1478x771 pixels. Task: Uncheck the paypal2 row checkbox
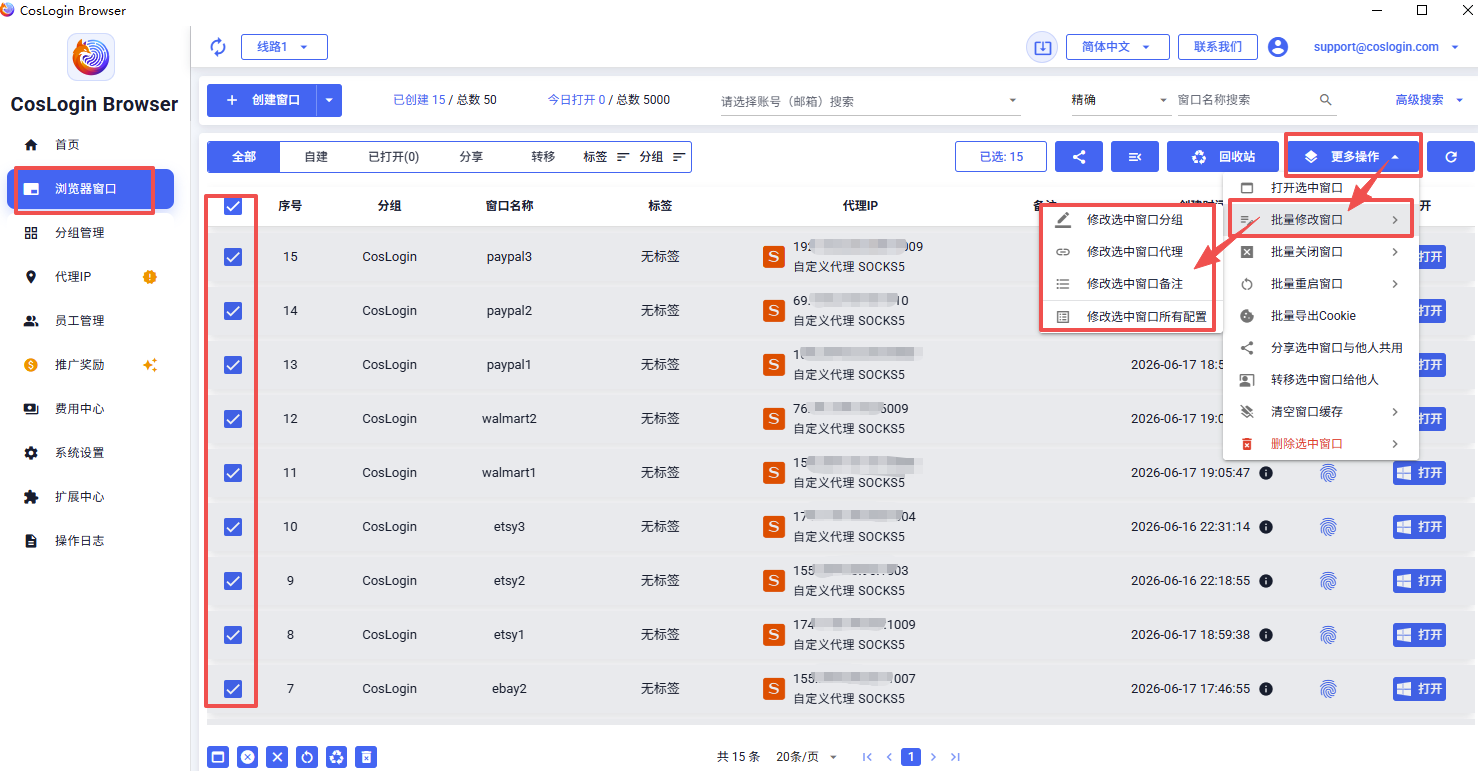coord(233,311)
